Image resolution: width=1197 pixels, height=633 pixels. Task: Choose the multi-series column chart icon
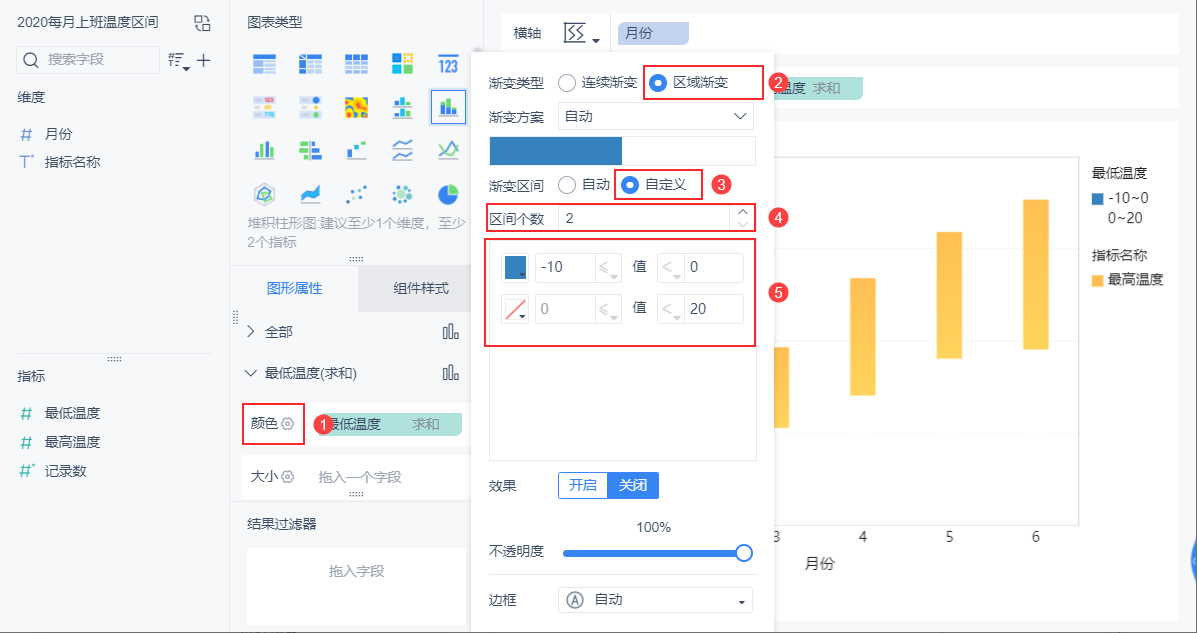(x=264, y=150)
